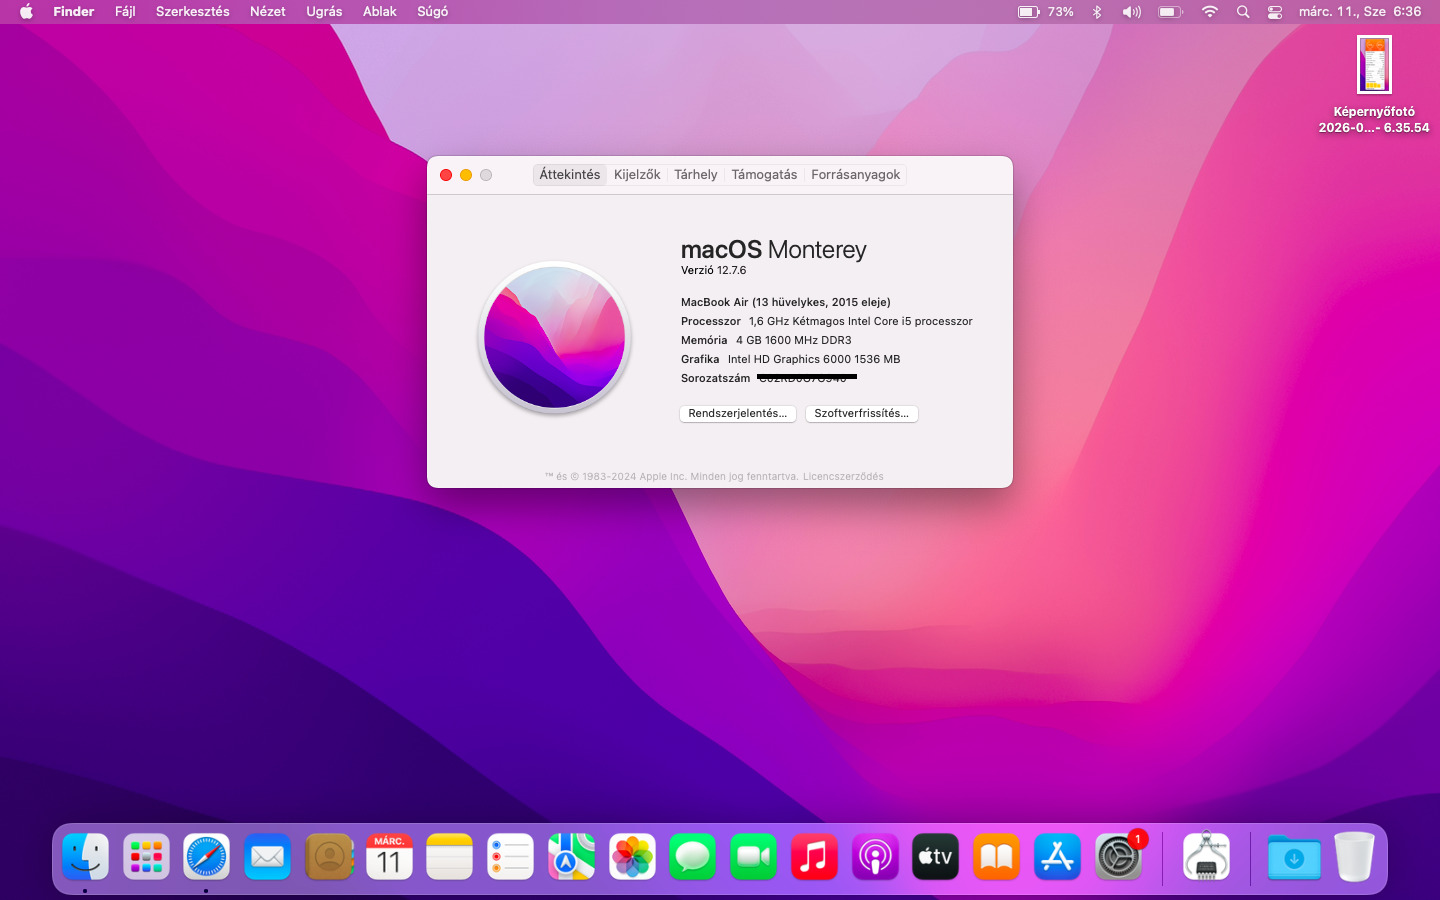
Task: Open Spotlight search in the menu bar
Action: click(x=1243, y=12)
